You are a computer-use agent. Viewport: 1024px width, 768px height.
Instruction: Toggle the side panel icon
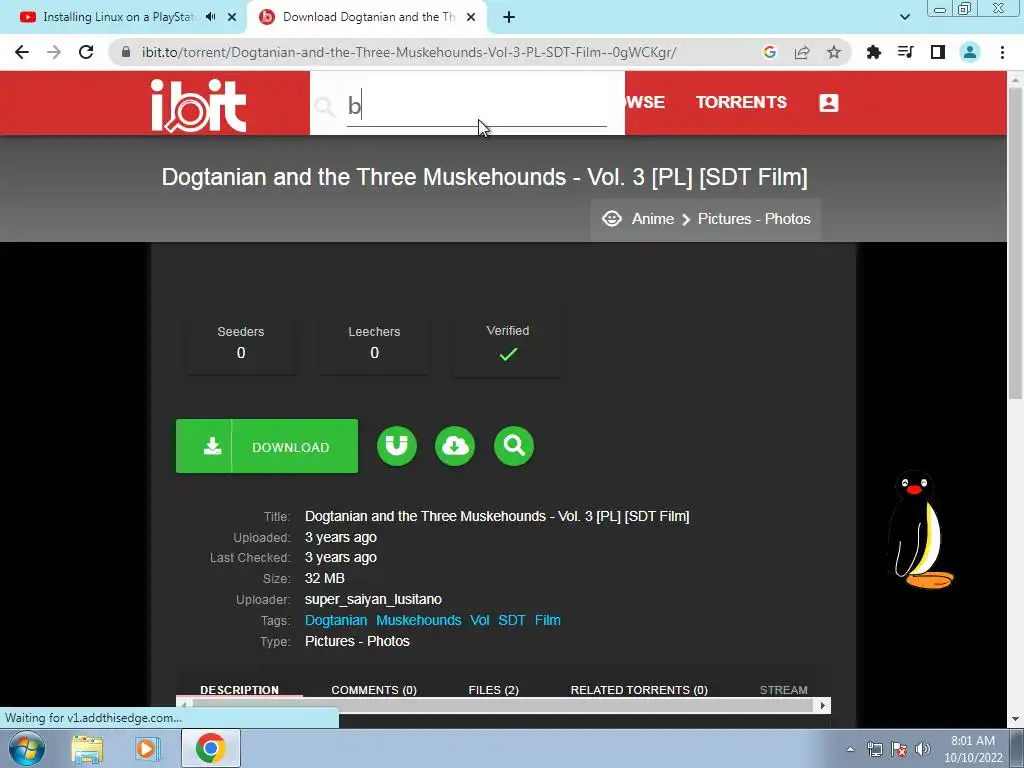tap(938, 52)
